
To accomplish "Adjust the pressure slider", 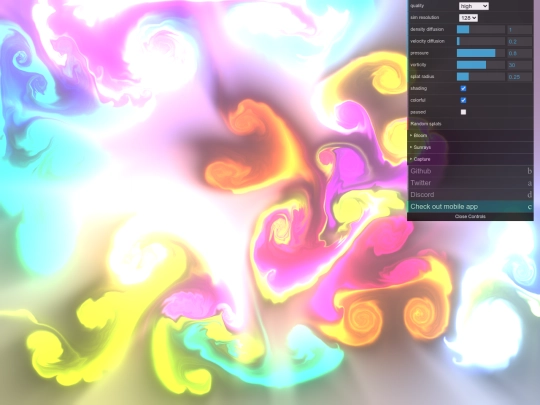I will point(481,53).
